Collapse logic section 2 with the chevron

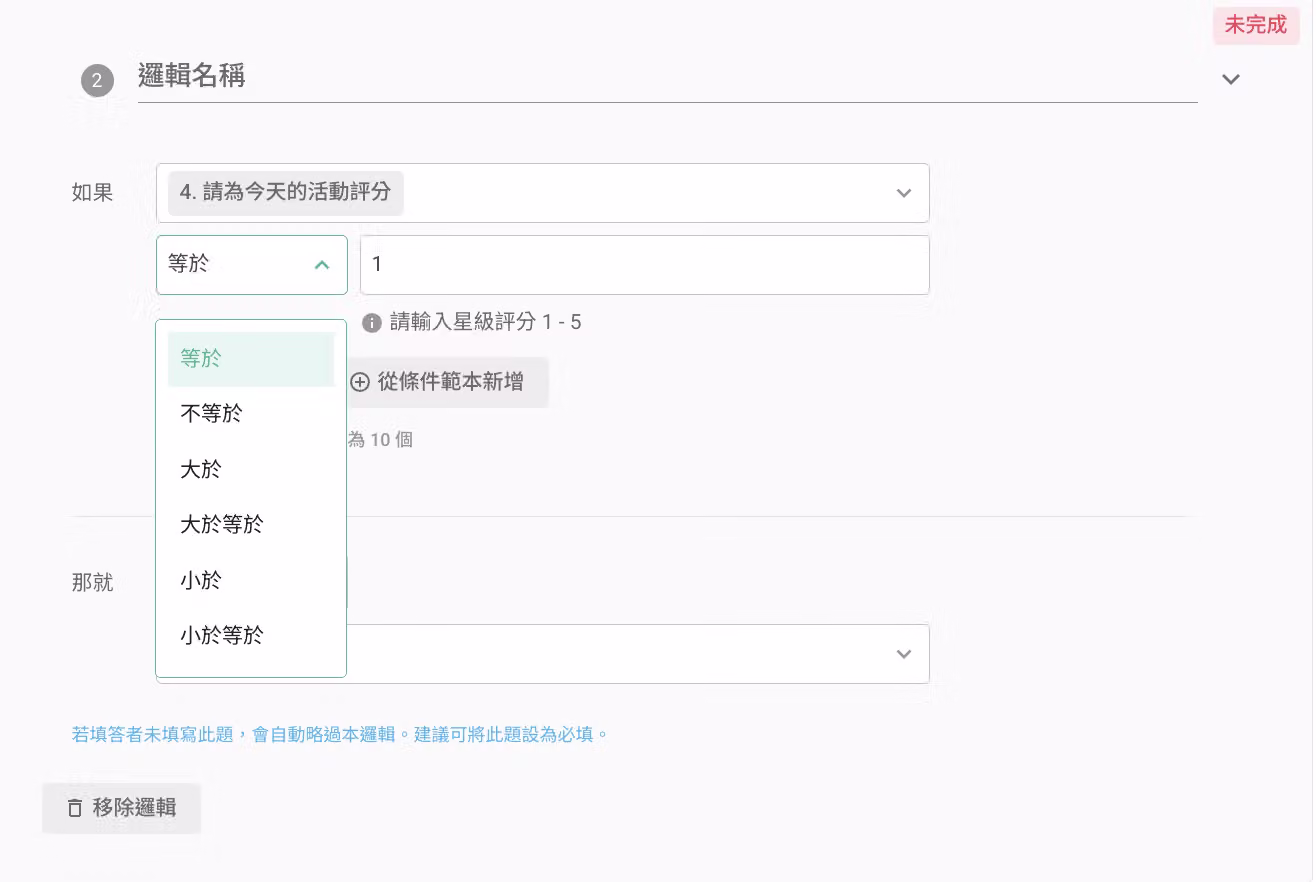point(1231,79)
